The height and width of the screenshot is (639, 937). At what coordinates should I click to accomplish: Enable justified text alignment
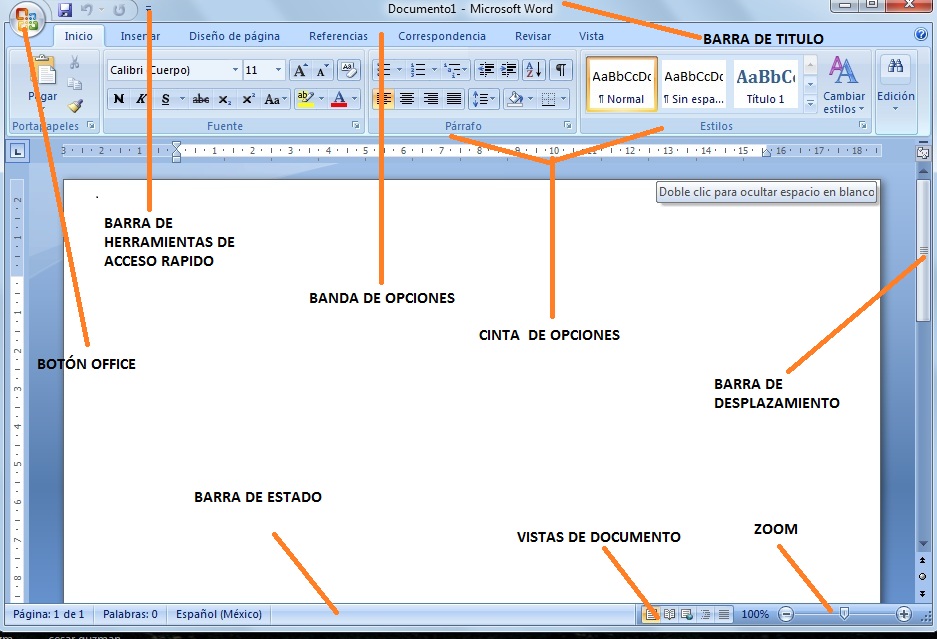coord(454,99)
